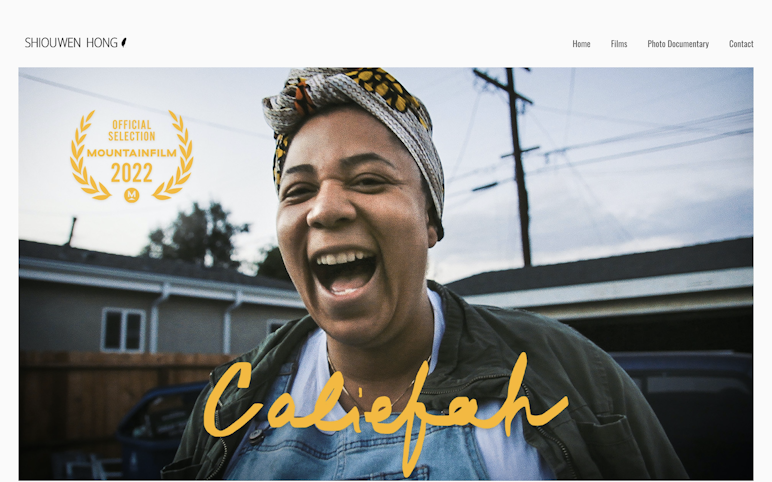Screen dimensions: 772x482
Task: Open the Home page from the navigation
Action: point(581,44)
